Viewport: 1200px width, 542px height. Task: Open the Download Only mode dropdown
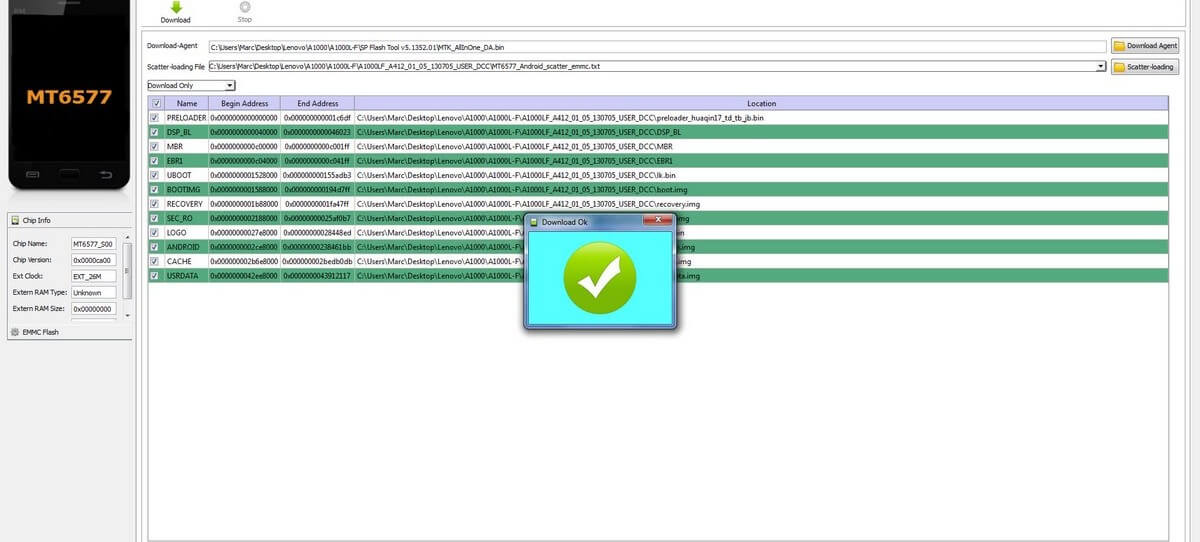[x=191, y=85]
